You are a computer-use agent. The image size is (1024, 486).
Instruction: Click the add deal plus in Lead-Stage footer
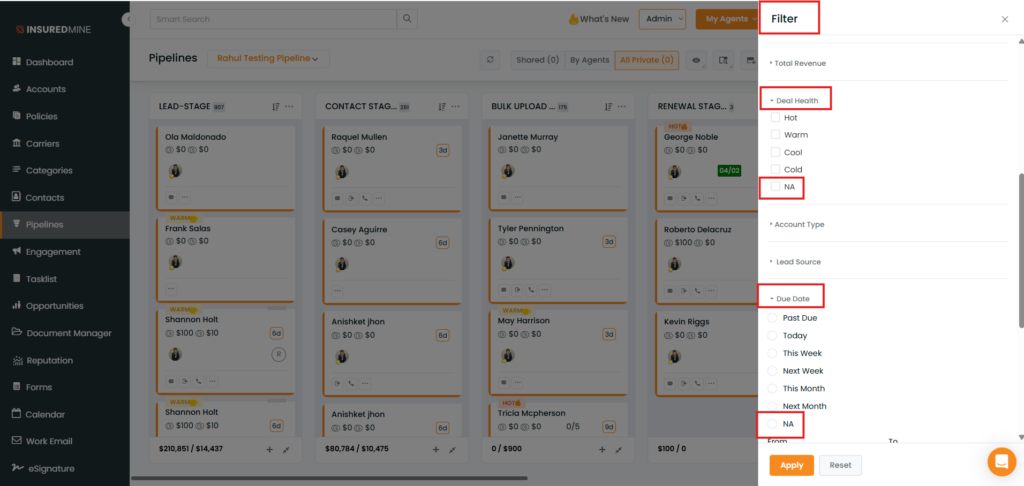point(269,450)
